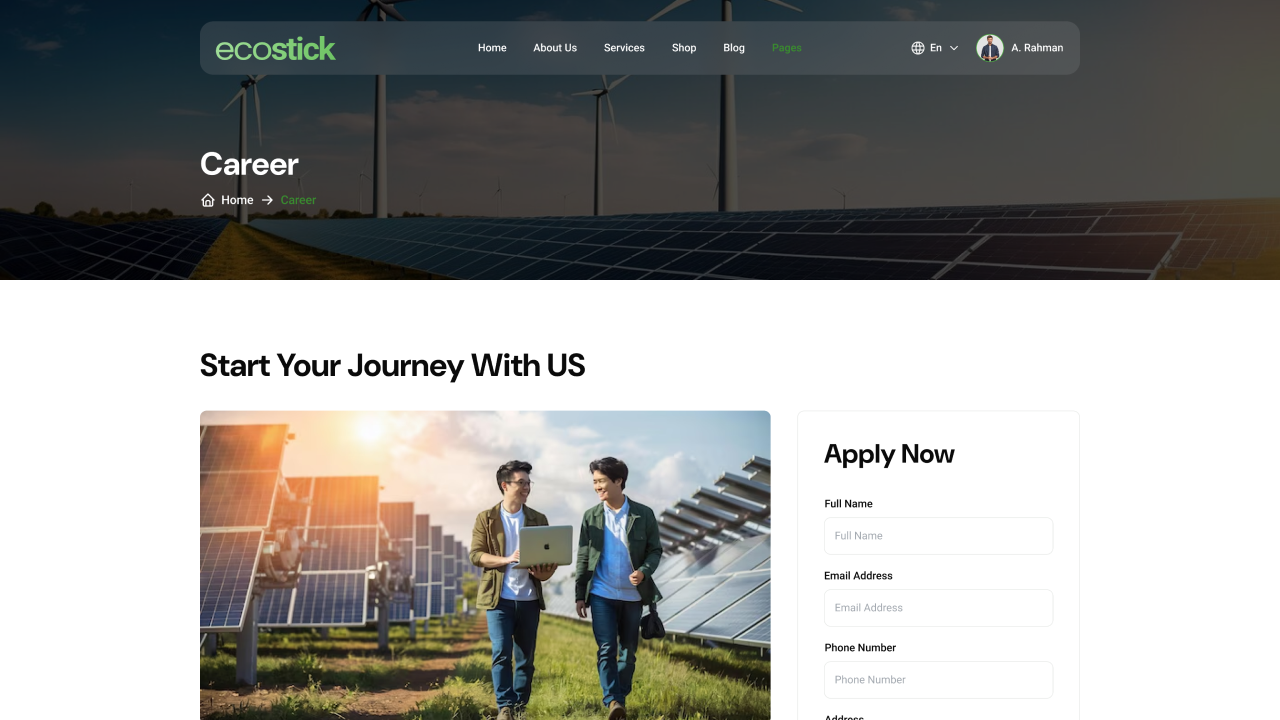
Task: Click the breadcrumb home icon
Action: [x=208, y=200]
